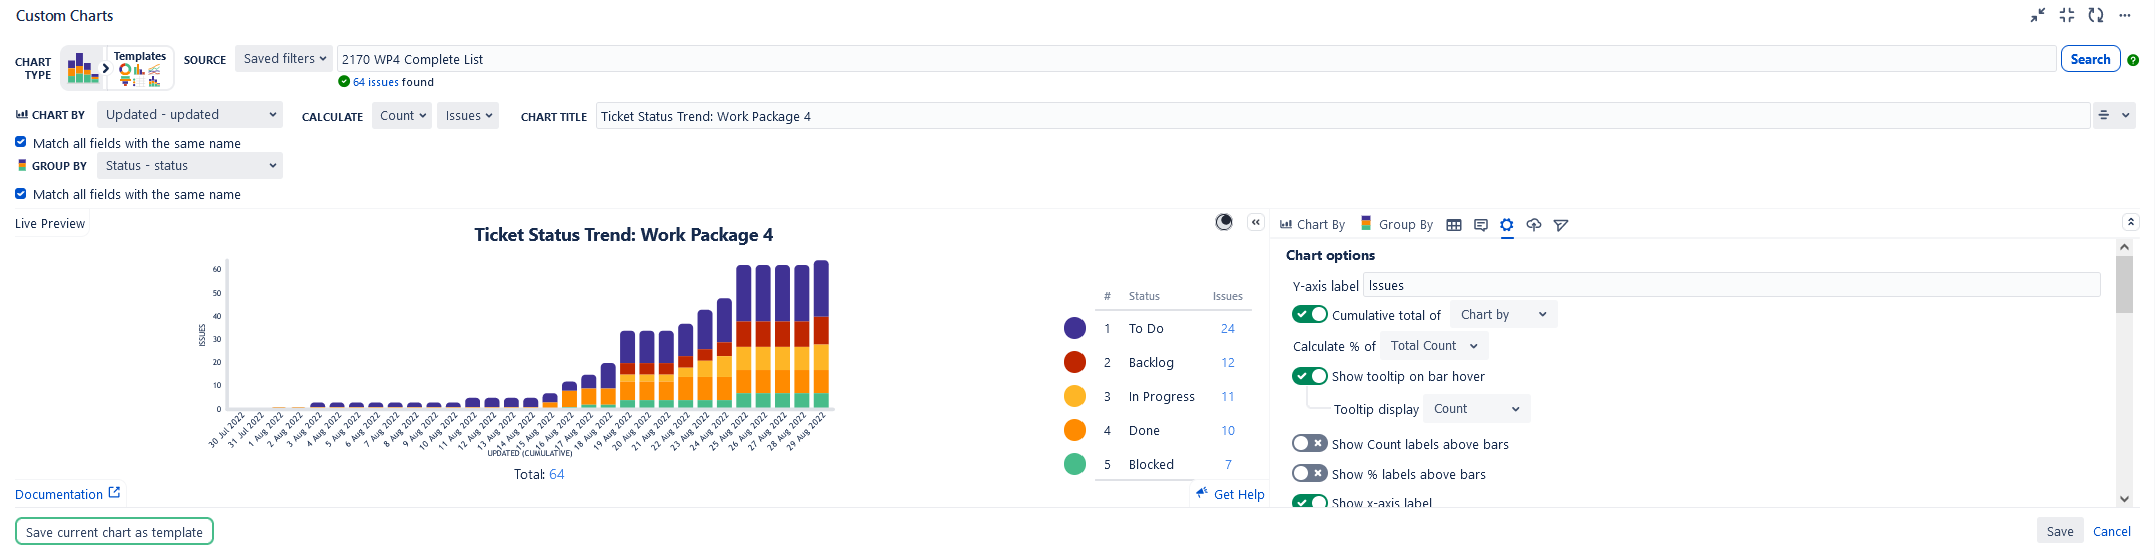Viewport: 2156px width, 560px height.
Task: Click the To Do purple color swatch
Action: [x=1075, y=328]
